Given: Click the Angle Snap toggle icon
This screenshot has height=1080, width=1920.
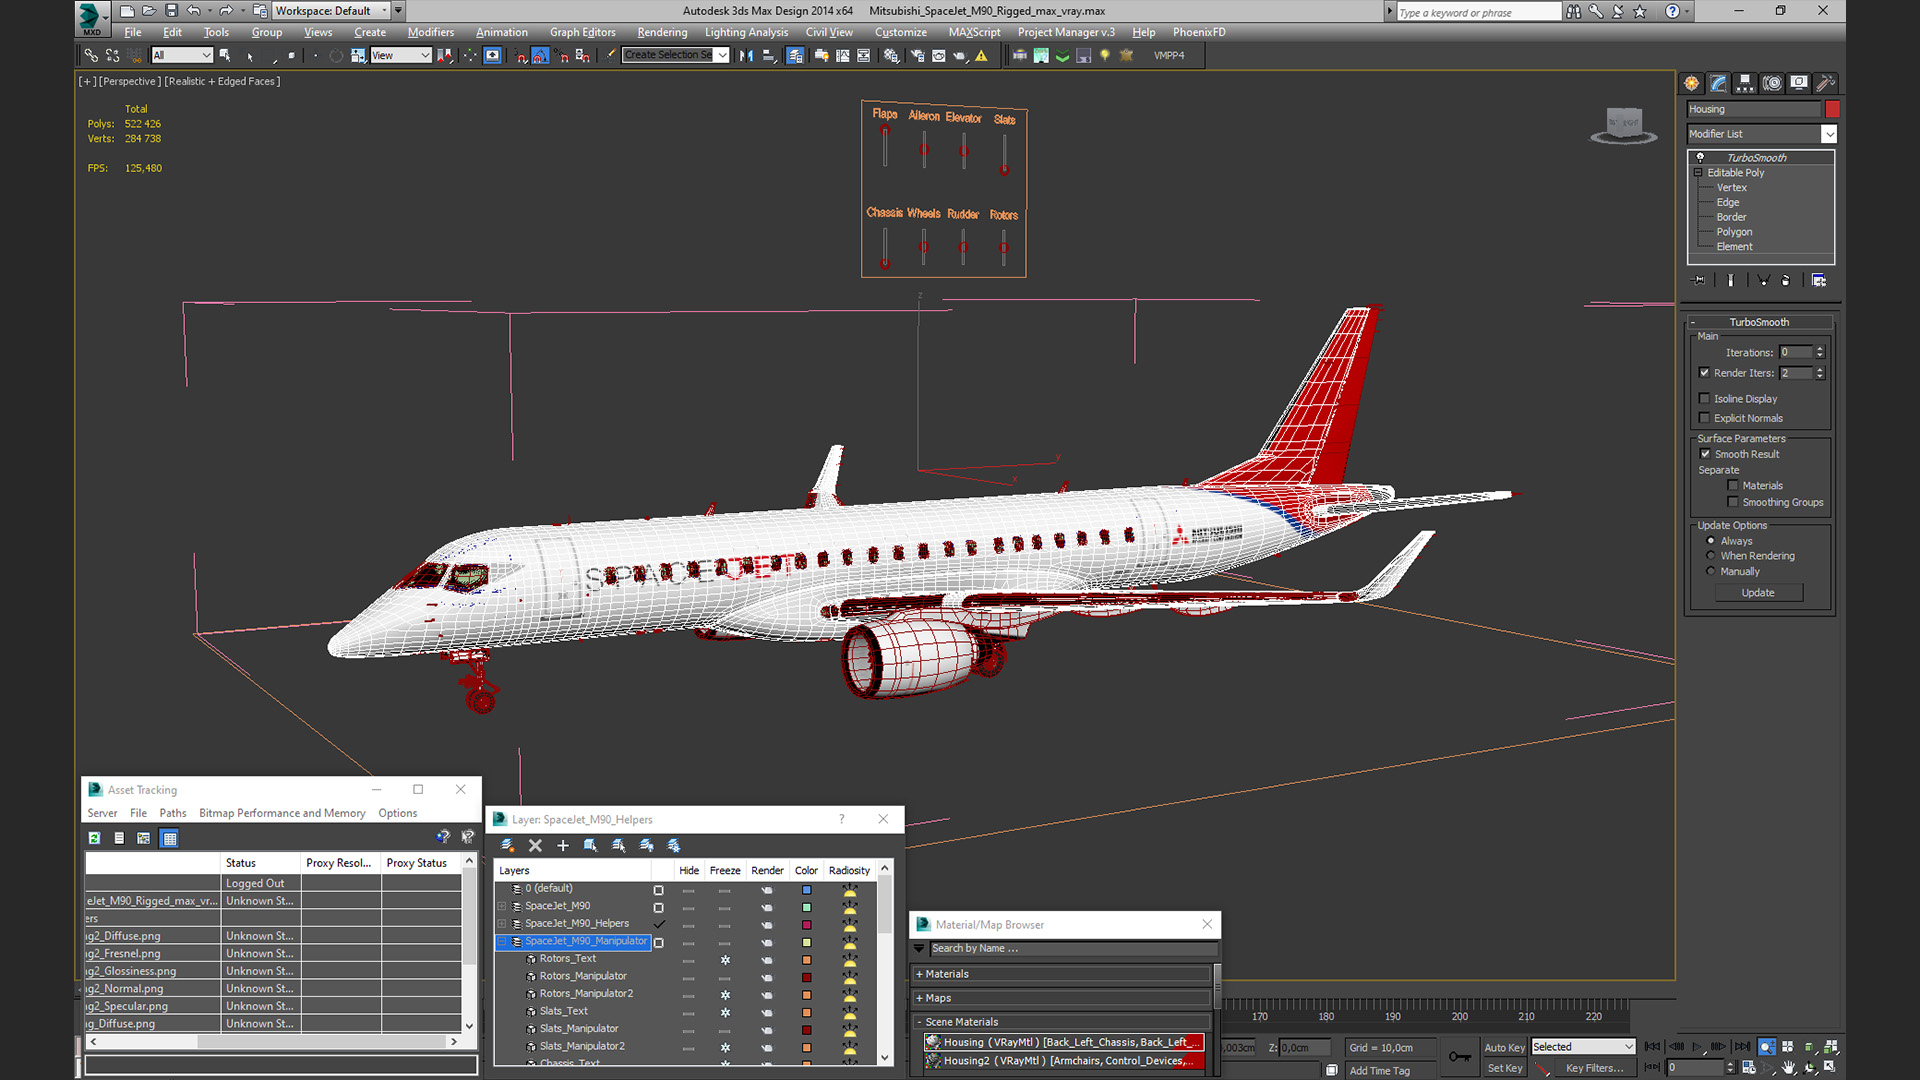Looking at the screenshot, I should (540, 56).
